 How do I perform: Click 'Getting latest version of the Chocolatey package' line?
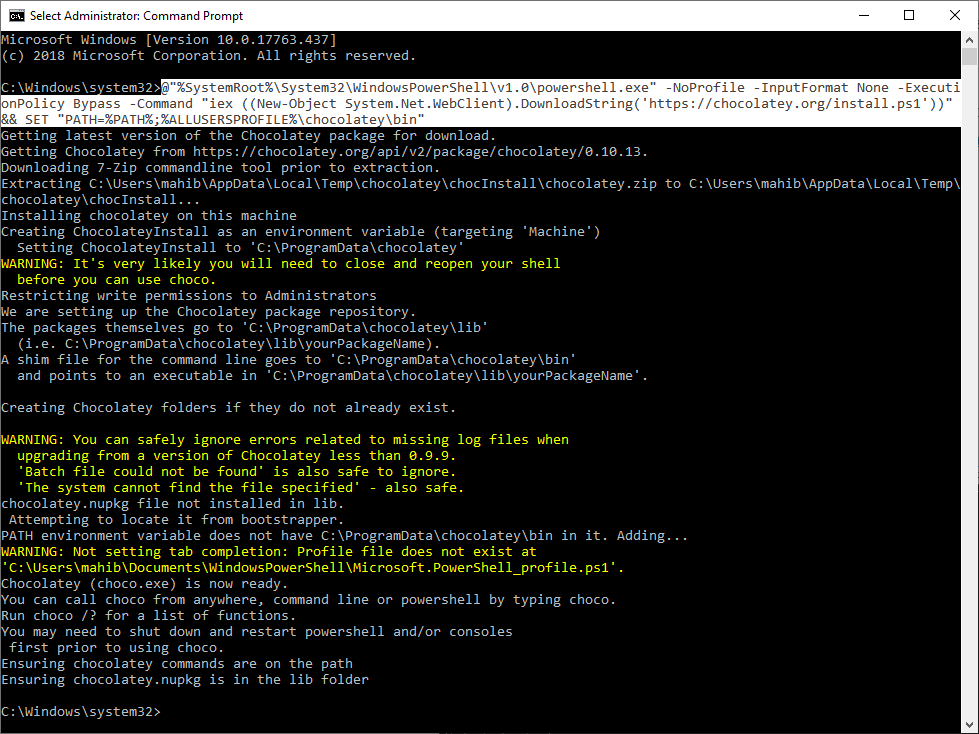[x=248, y=136]
